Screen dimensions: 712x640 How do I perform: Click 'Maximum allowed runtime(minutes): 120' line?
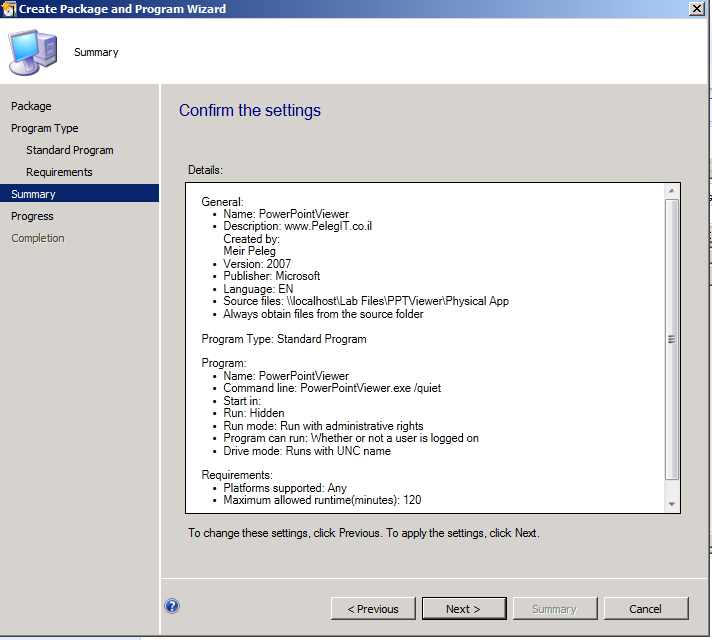[322, 500]
